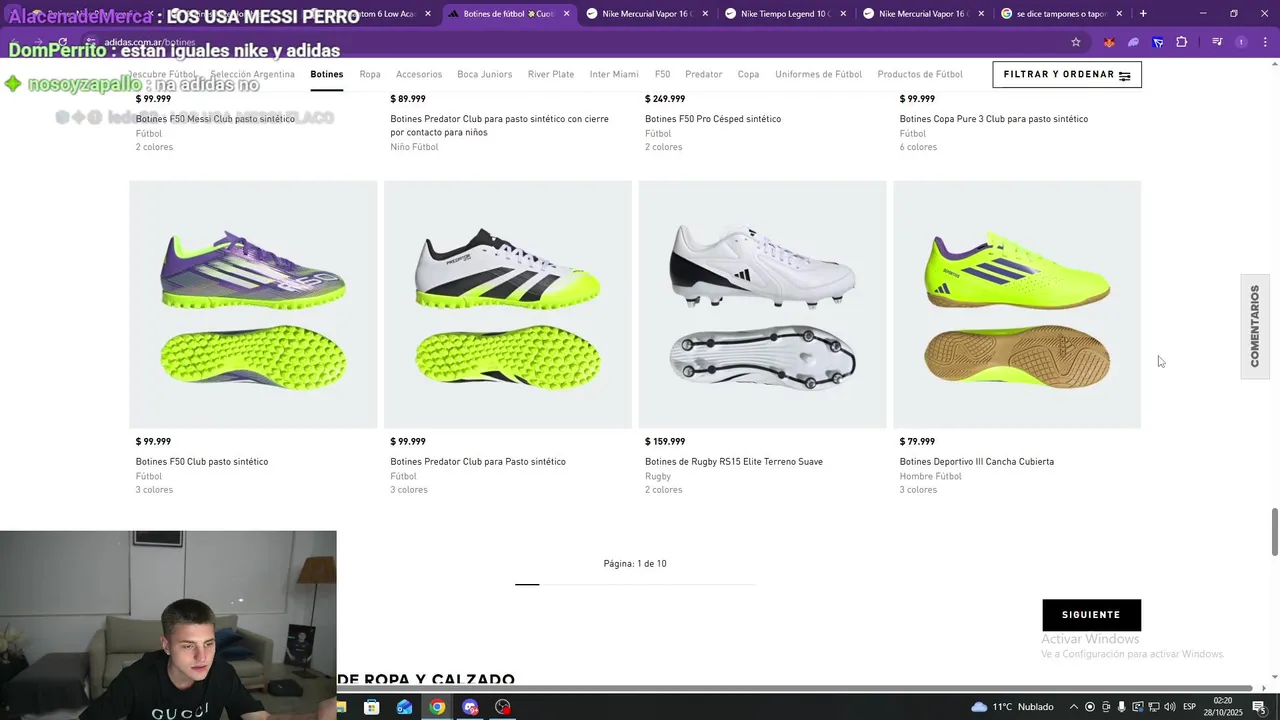Open the microphone tray icon
The width and height of the screenshot is (1280, 720).
click(1121, 707)
